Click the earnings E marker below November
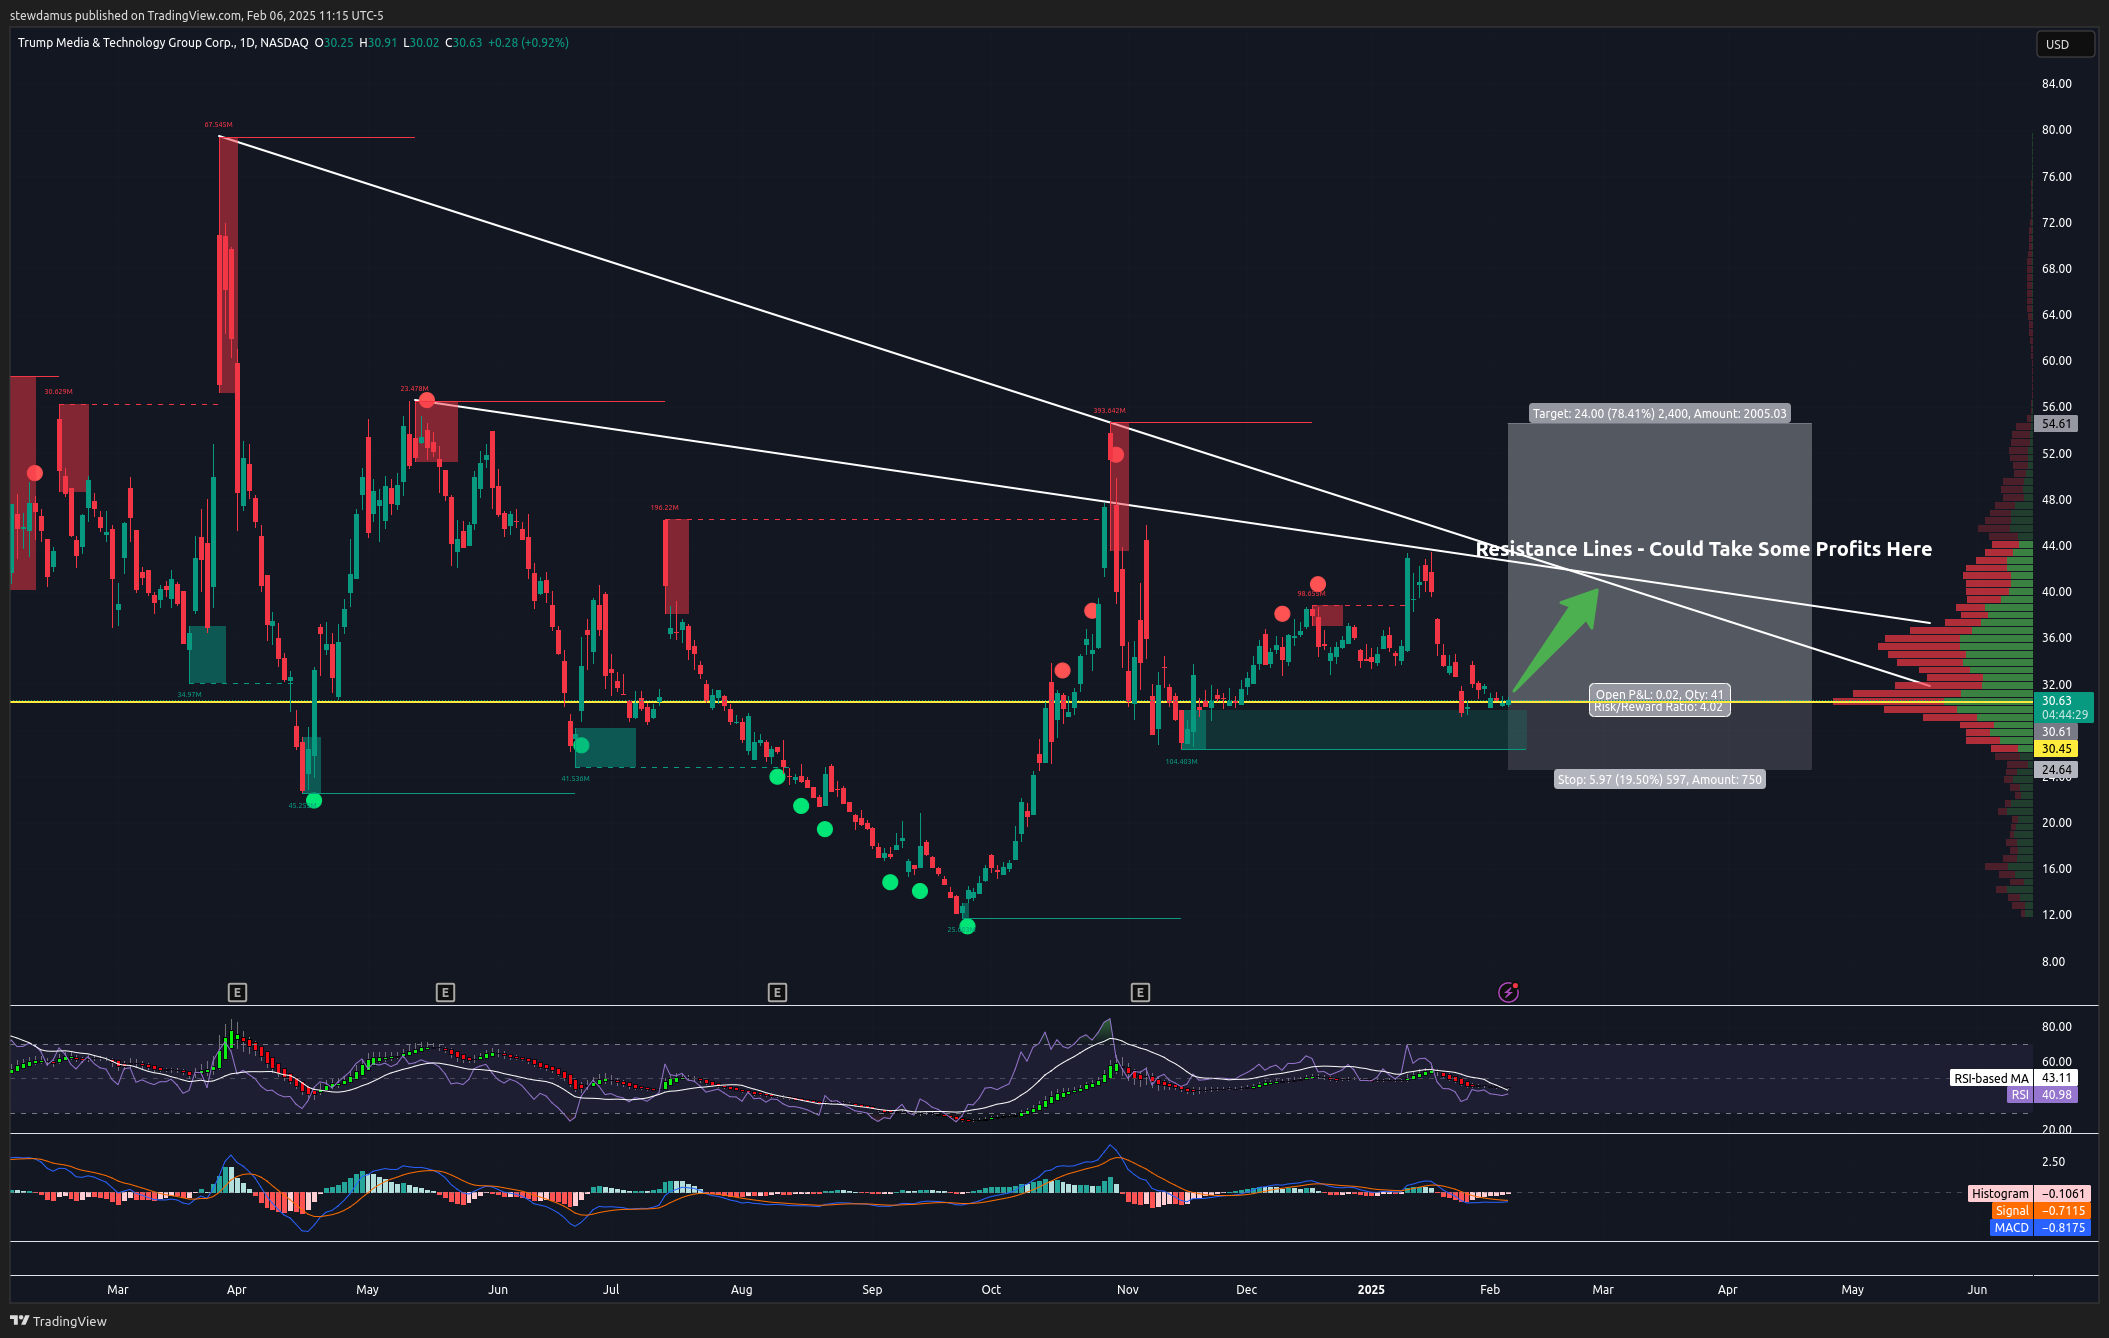2109x1338 pixels. [1140, 992]
